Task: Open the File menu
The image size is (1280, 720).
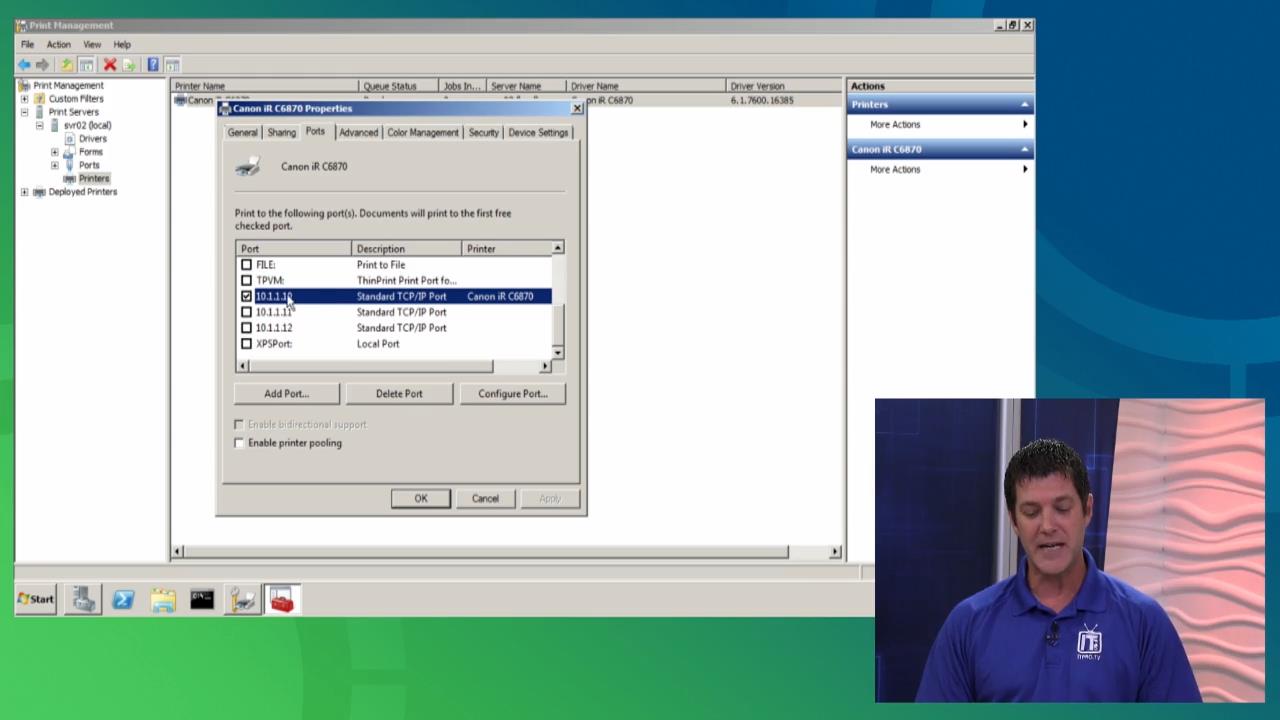Action: point(28,45)
